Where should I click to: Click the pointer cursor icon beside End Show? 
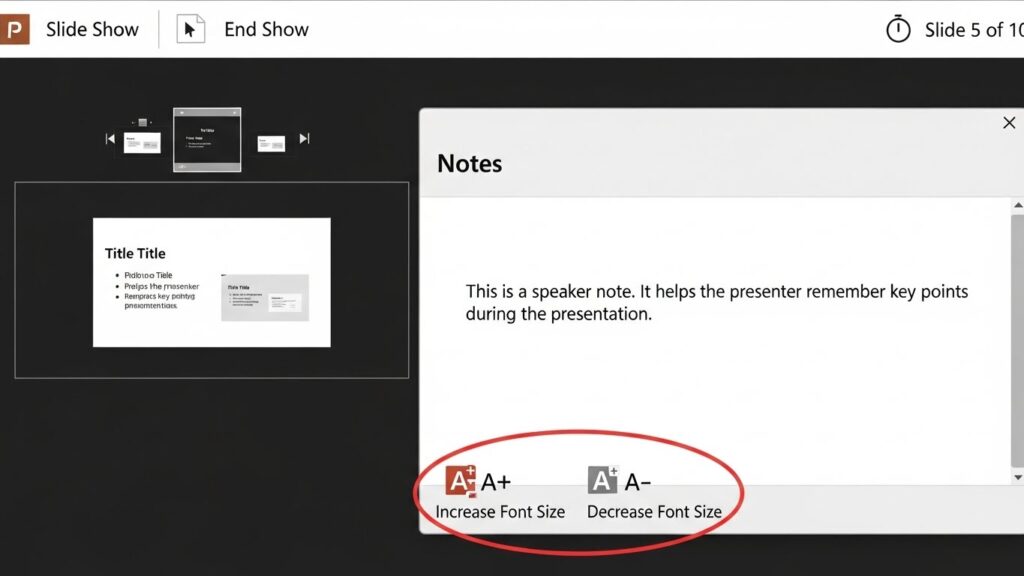(x=191, y=30)
